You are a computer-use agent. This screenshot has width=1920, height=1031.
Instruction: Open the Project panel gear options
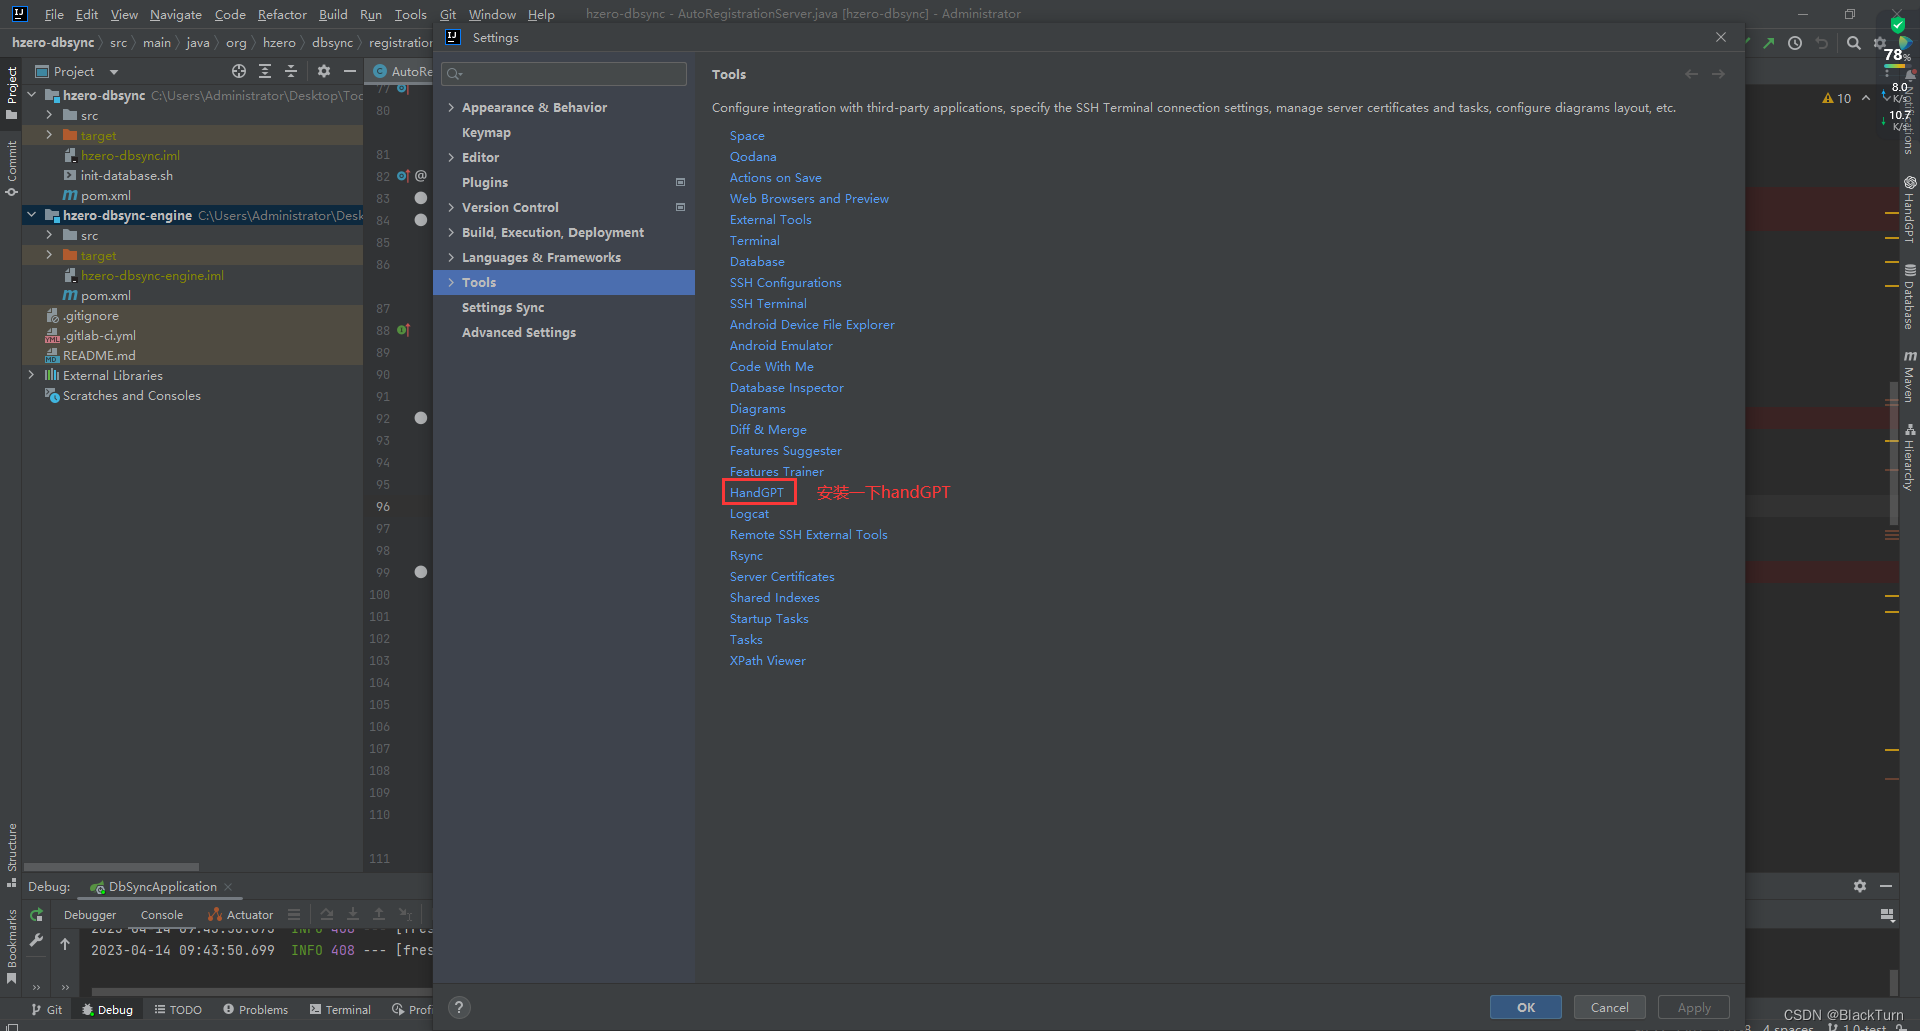coord(323,72)
